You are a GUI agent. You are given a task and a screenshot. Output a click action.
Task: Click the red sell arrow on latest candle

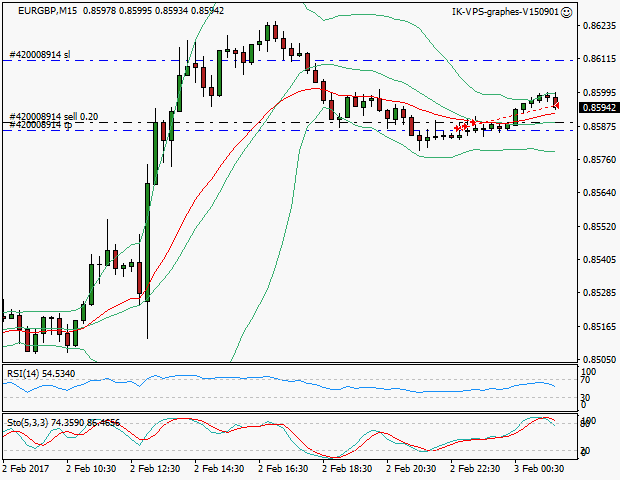pyautogui.click(x=556, y=103)
